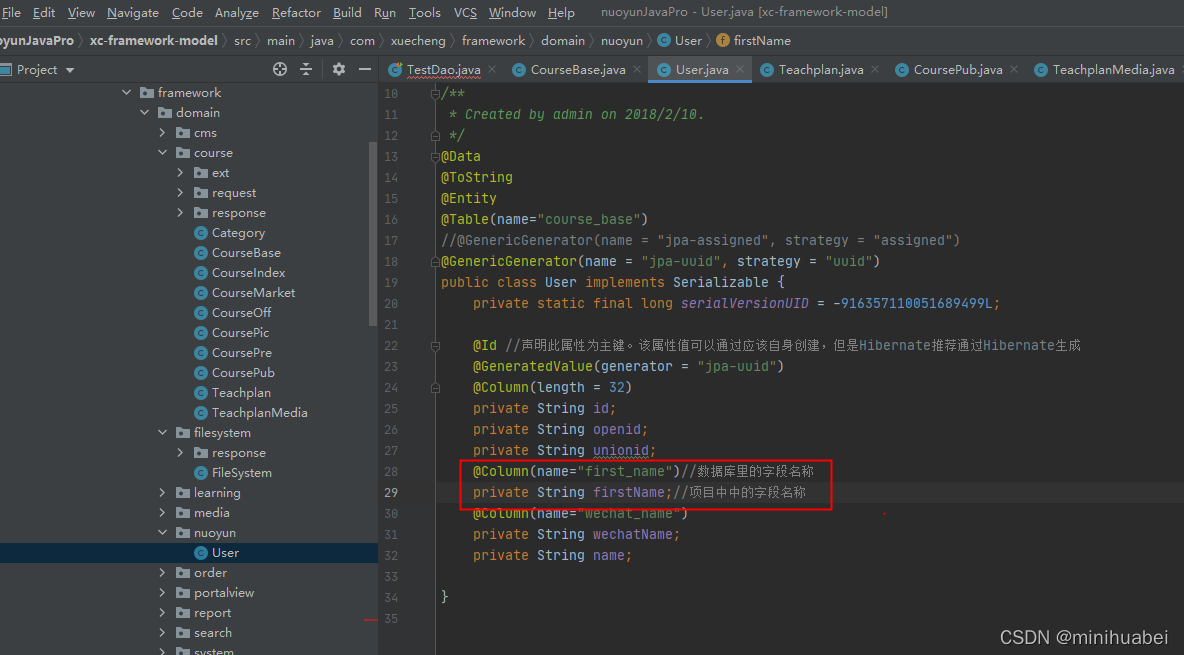Expand the order folder
The image size is (1184, 655).
[162, 573]
